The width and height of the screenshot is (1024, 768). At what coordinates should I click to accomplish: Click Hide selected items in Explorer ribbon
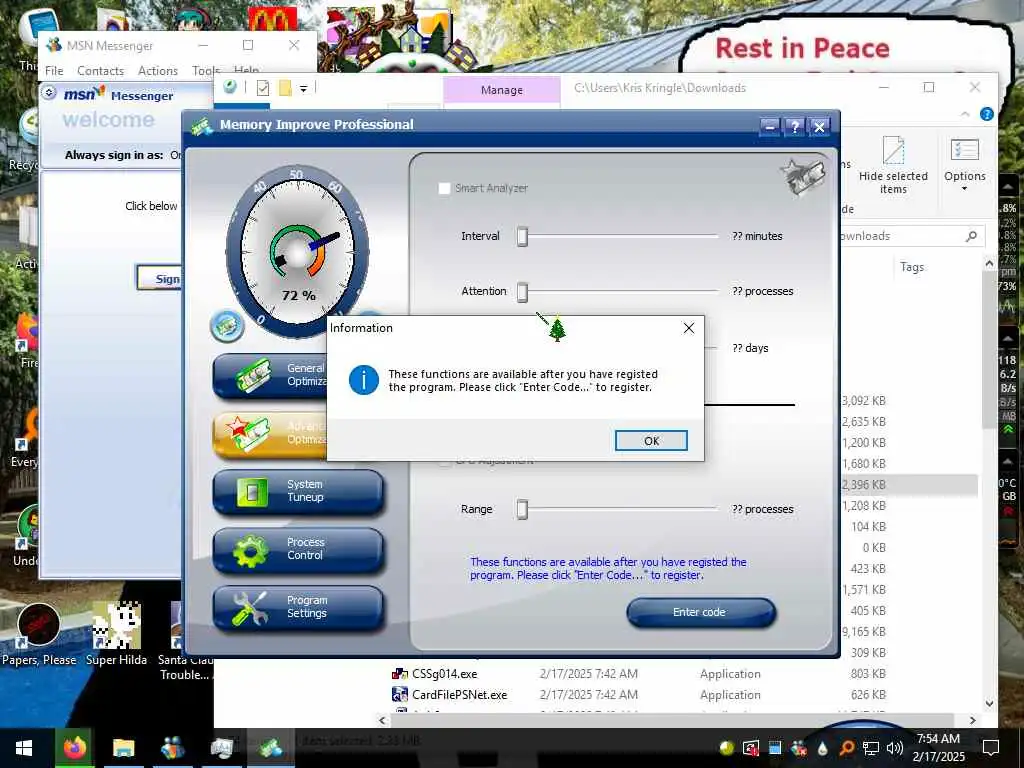point(893,165)
